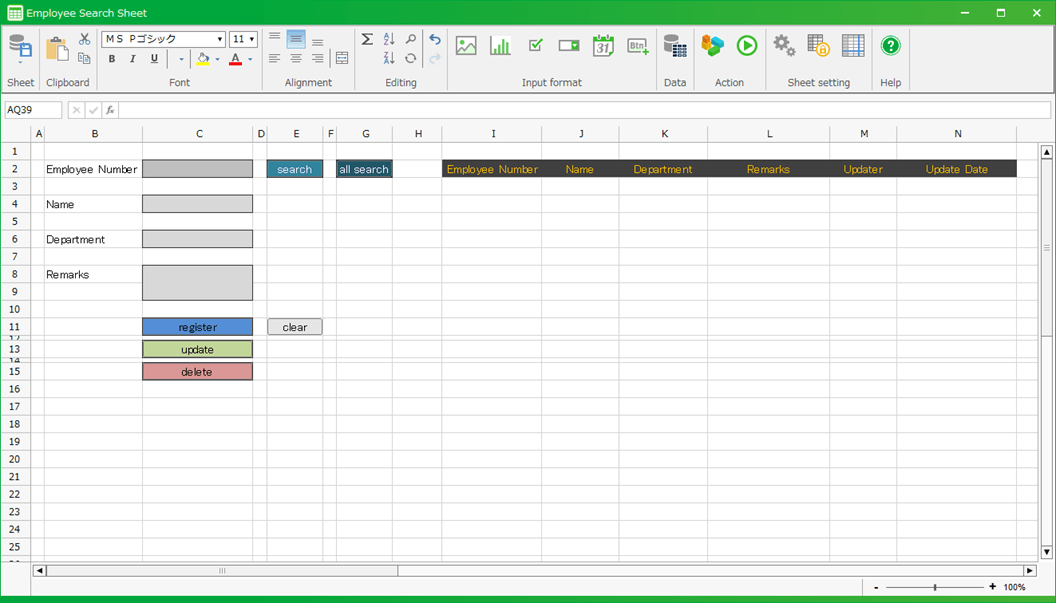1056x603 pixels.
Task: Click the vertical scrollbar down arrow
Action: pyautogui.click(x=1047, y=552)
